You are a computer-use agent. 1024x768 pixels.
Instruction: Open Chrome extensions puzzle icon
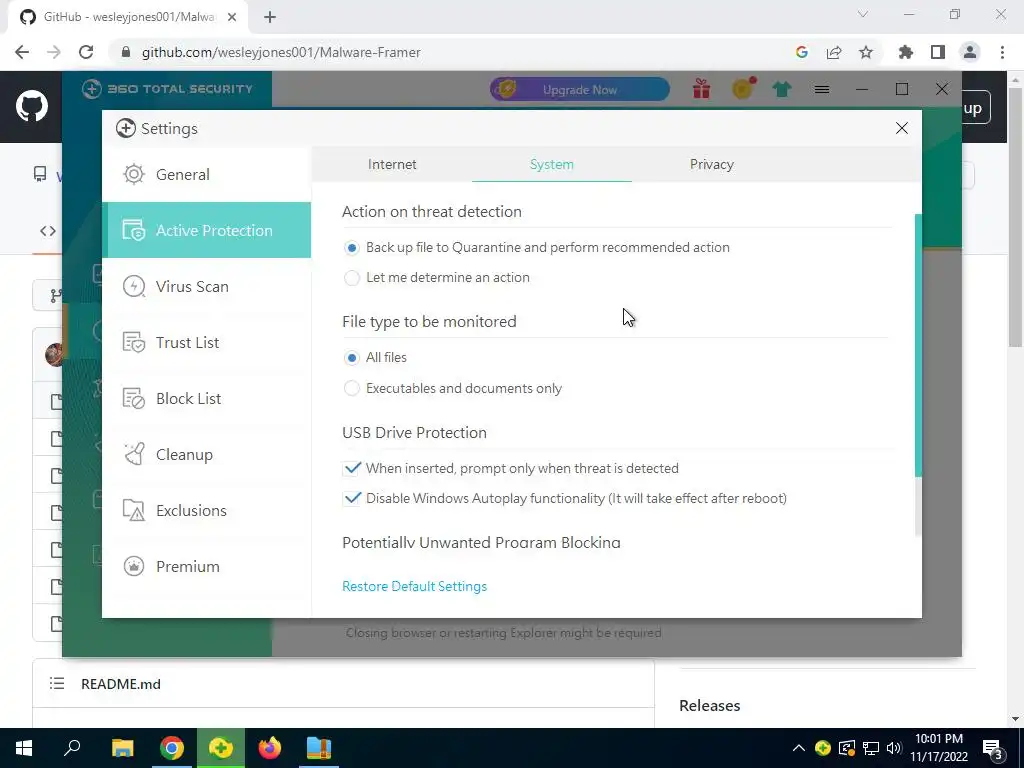click(906, 52)
